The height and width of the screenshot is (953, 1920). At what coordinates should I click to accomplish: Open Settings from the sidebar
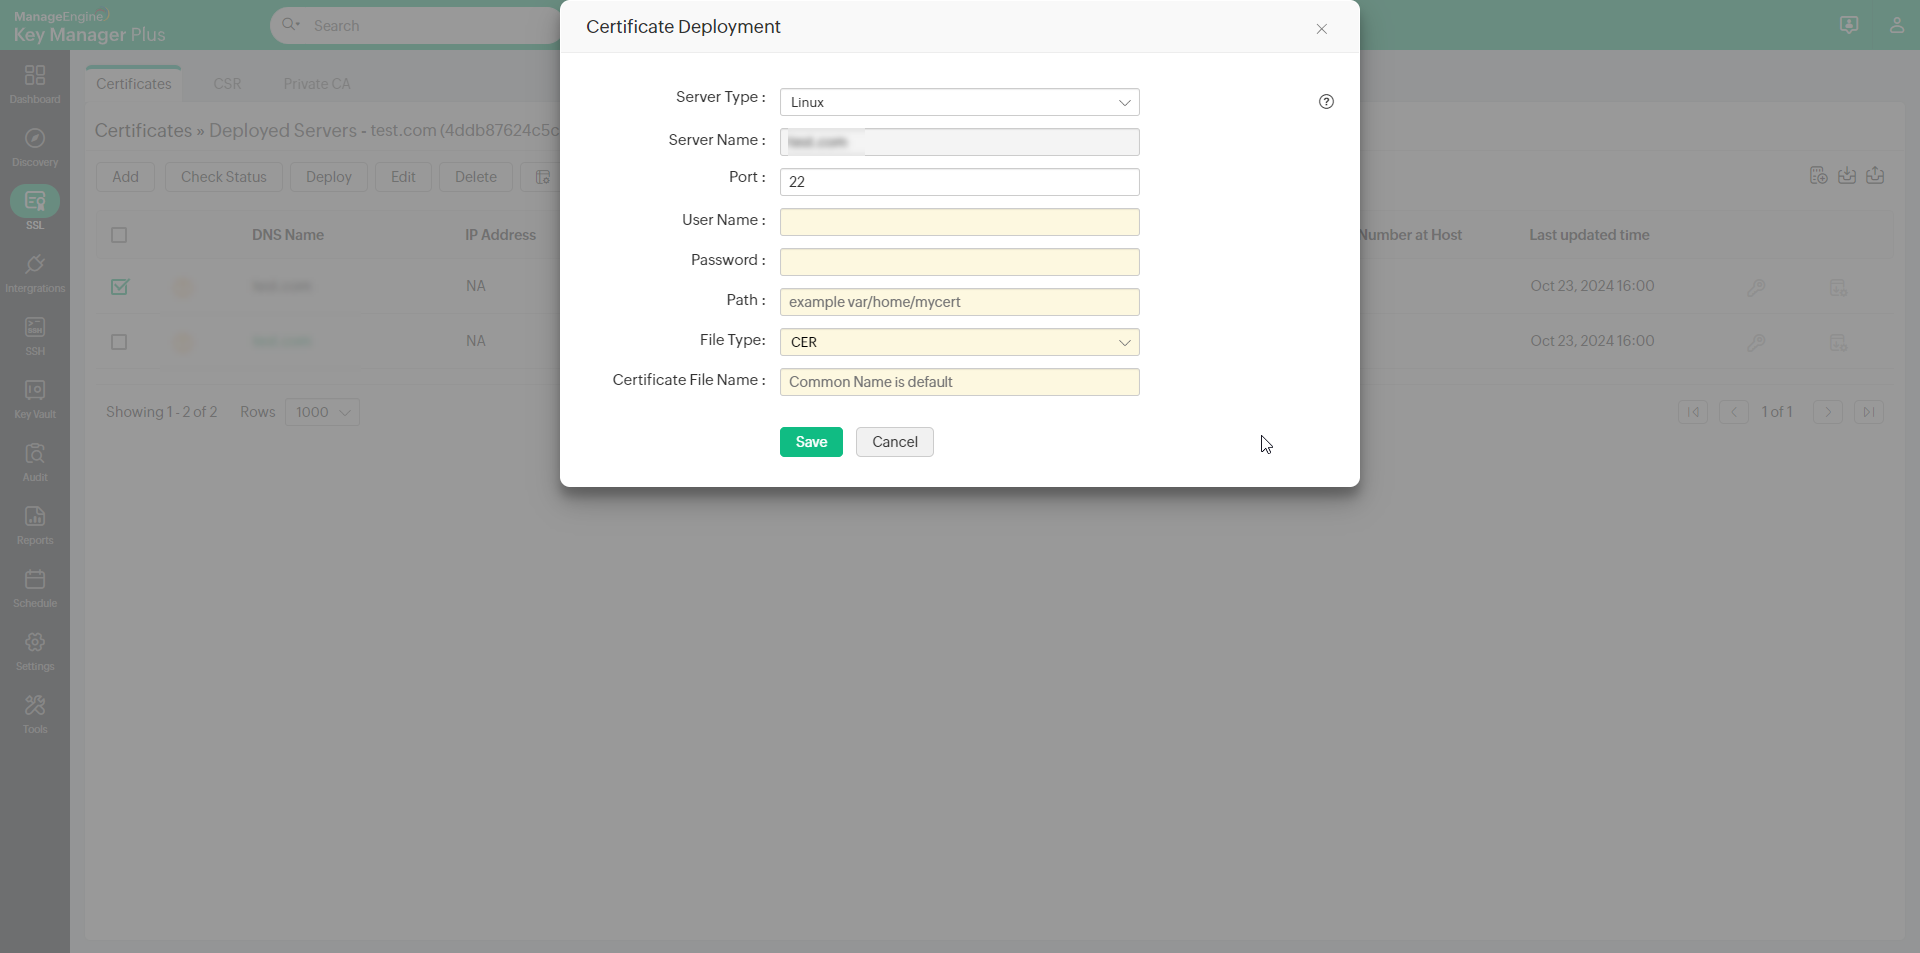coord(35,651)
